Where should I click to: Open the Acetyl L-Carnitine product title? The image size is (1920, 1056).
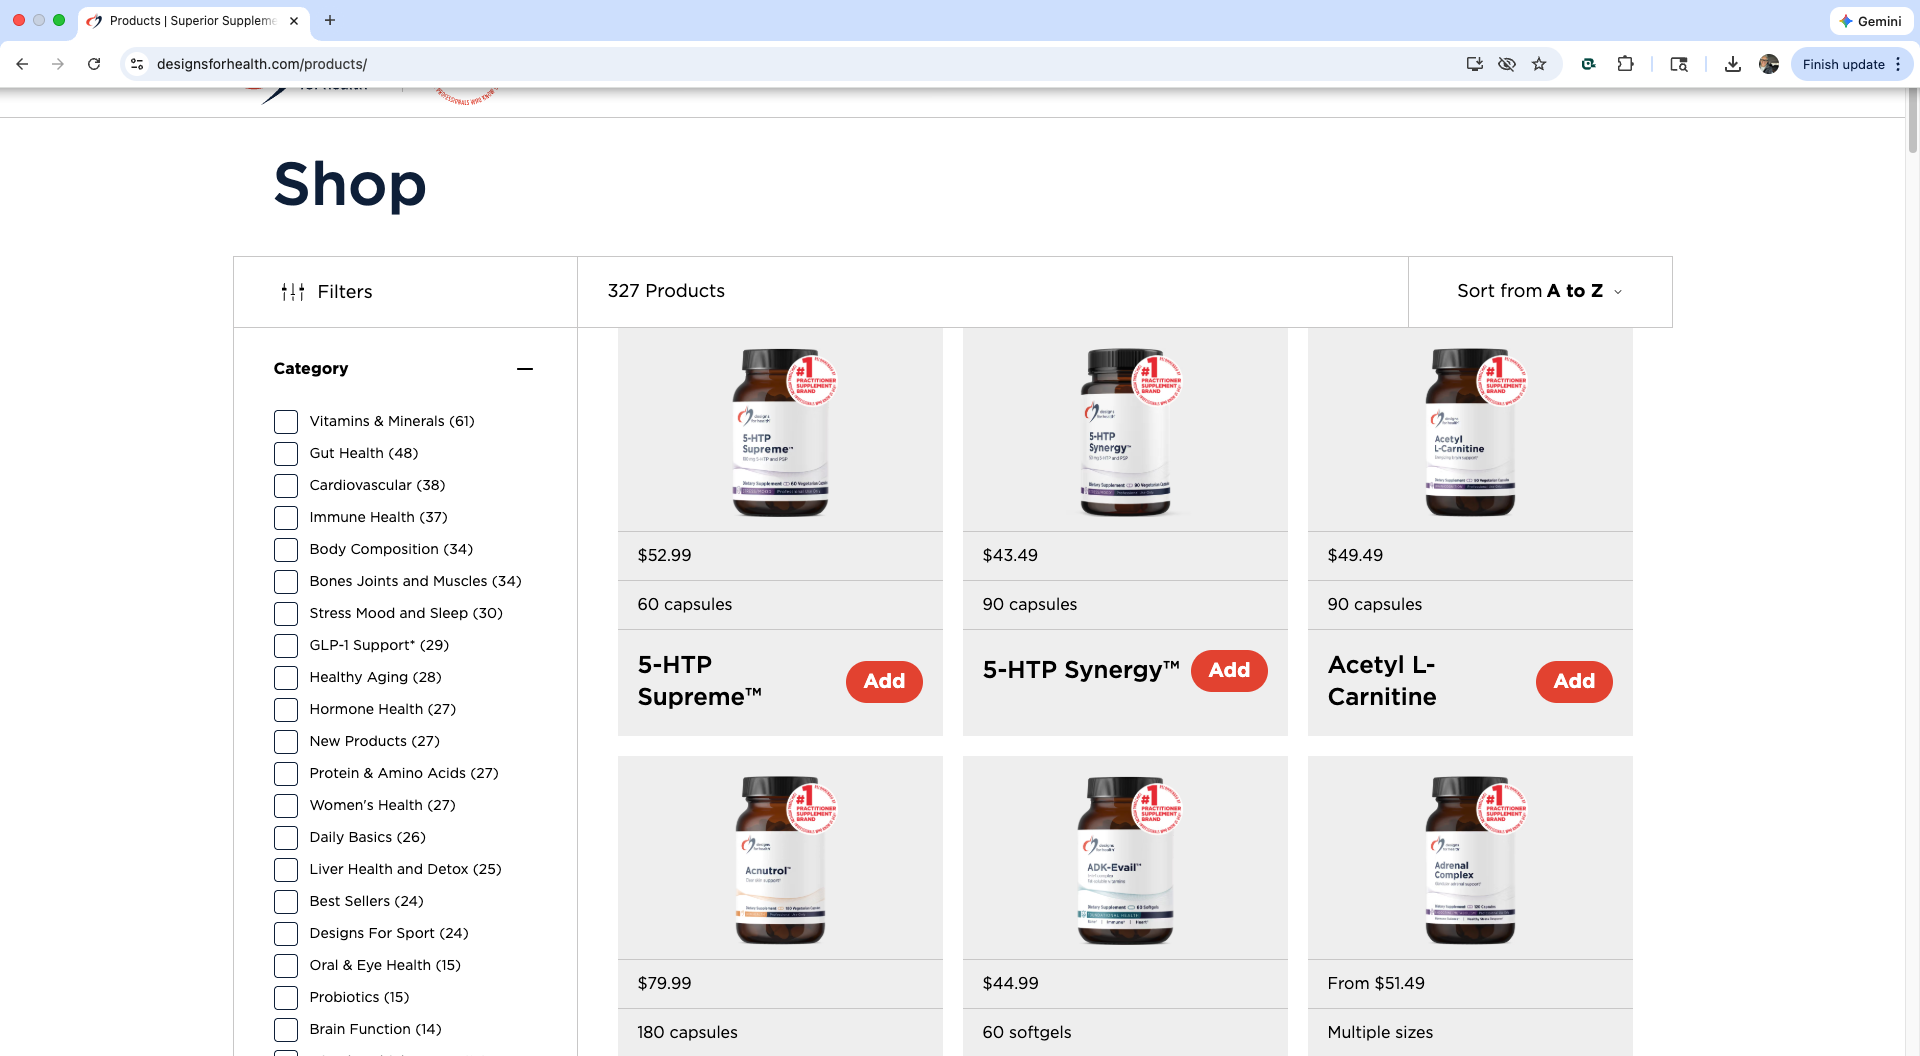click(x=1382, y=681)
